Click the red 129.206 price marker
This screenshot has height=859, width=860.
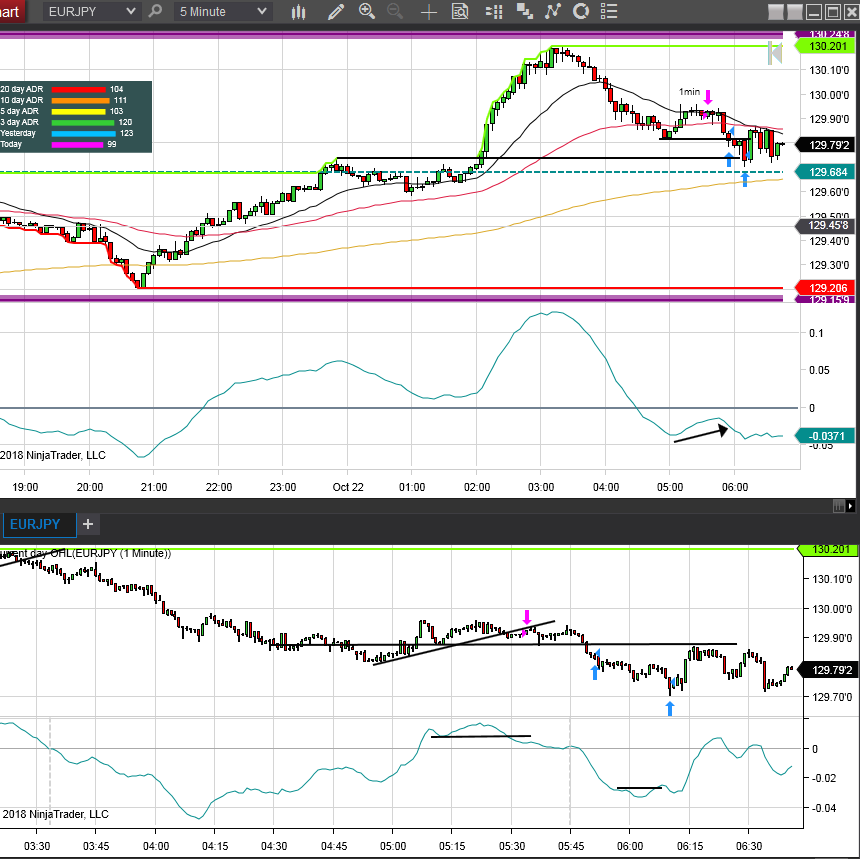pyautogui.click(x=824, y=288)
